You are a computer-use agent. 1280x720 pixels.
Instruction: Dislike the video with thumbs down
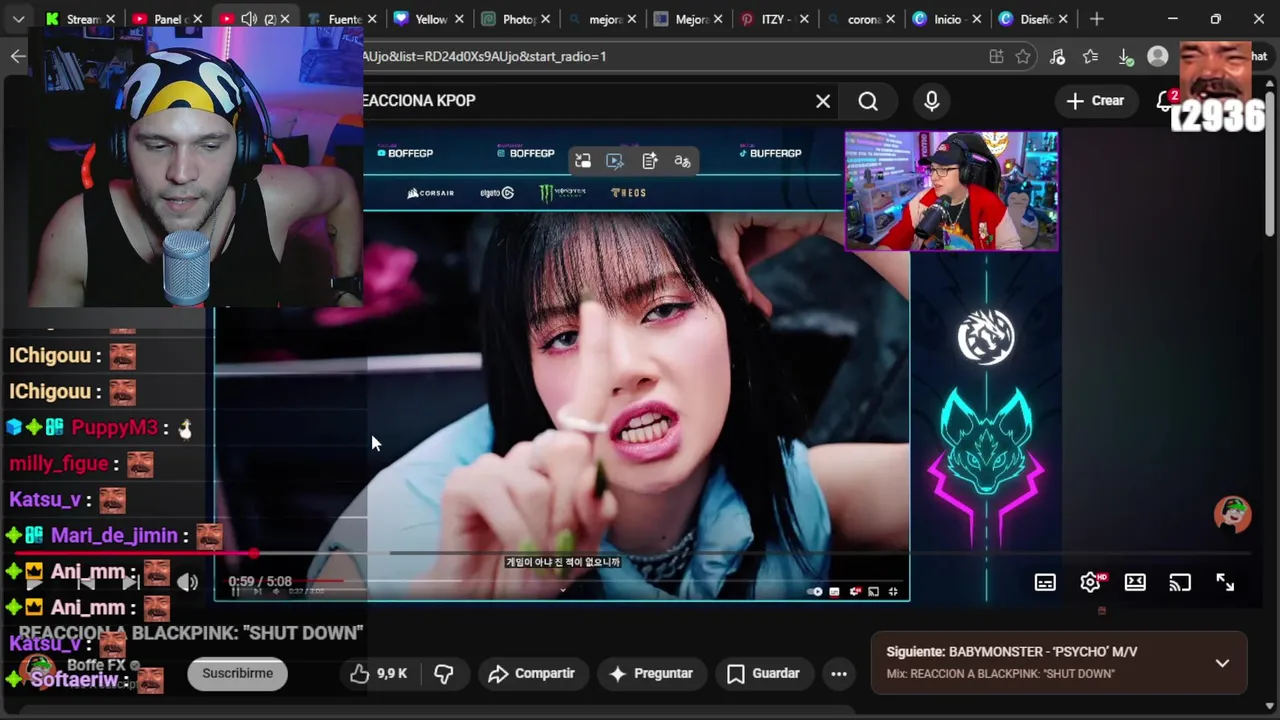point(444,674)
